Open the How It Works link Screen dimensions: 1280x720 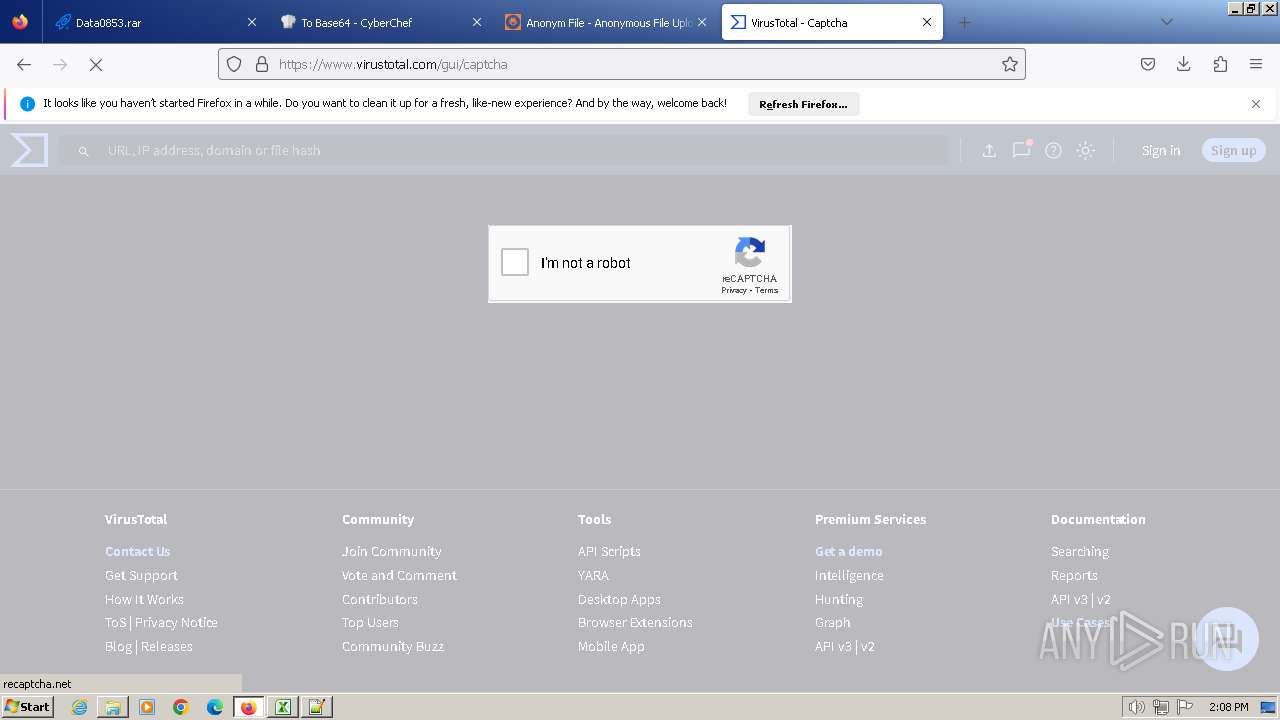(144, 599)
